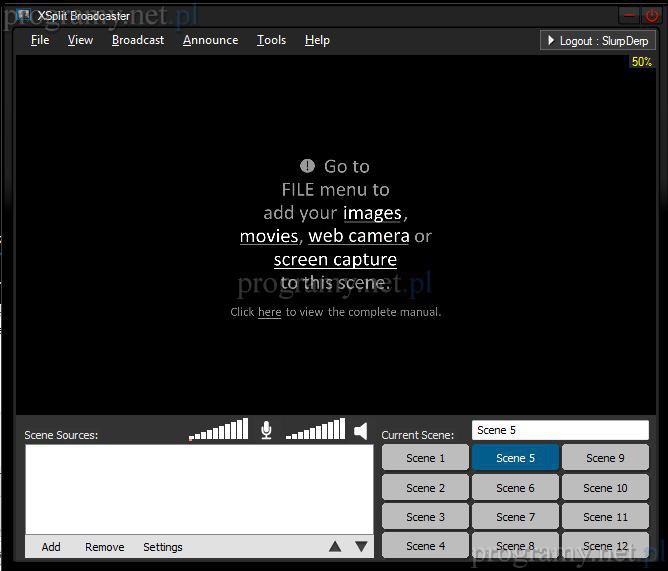This screenshot has width=668, height=571.
Task: Move source down with down arrow
Action: (x=361, y=547)
